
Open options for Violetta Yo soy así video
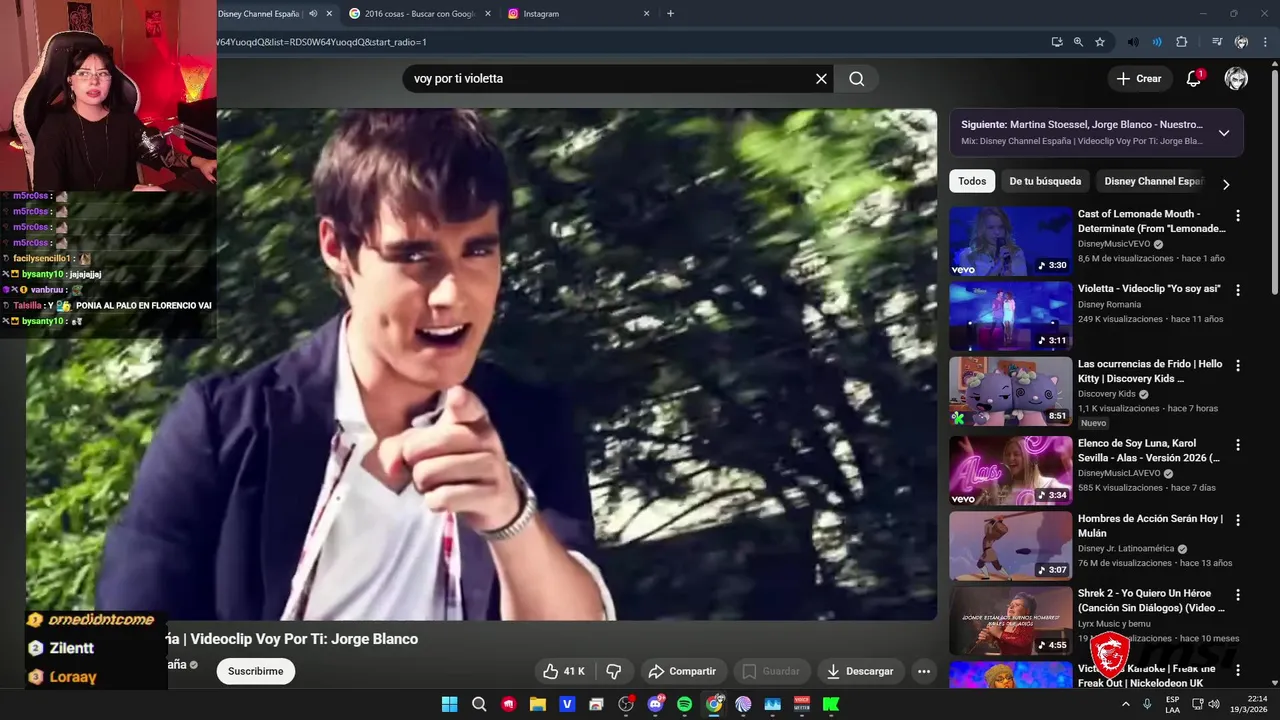1238,290
